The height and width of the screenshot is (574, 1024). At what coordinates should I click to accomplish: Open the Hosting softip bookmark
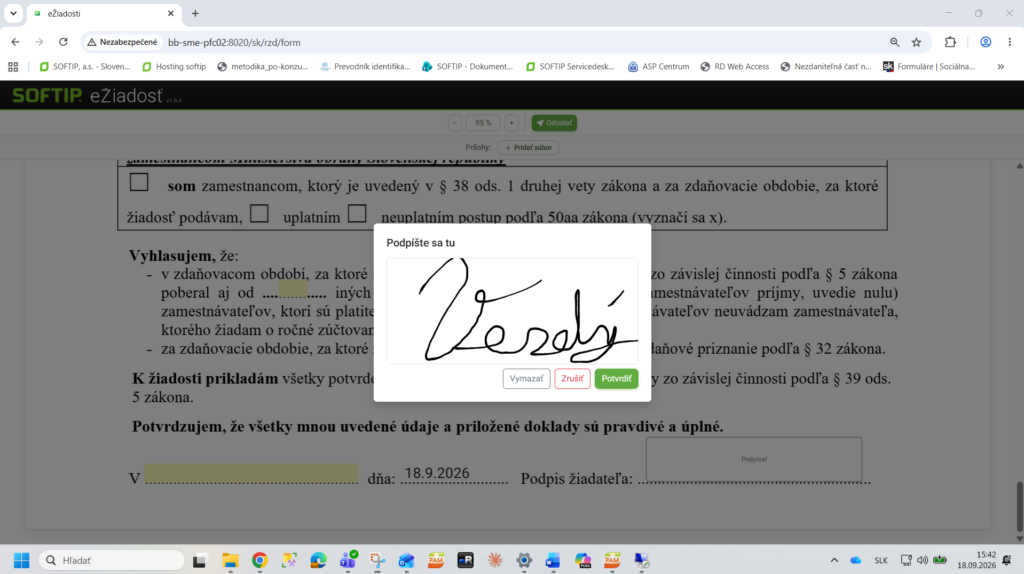pyautogui.click(x=174, y=67)
